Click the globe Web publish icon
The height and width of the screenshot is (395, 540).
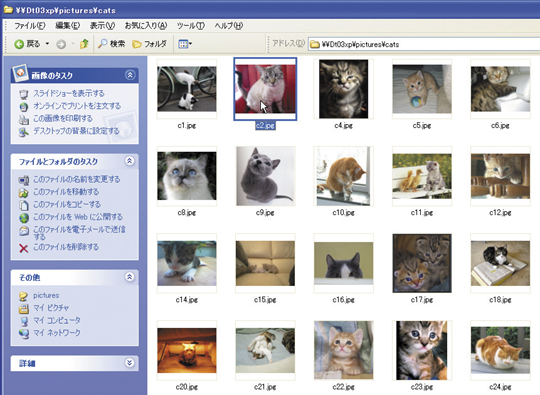pyautogui.click(x=23, y=218)
